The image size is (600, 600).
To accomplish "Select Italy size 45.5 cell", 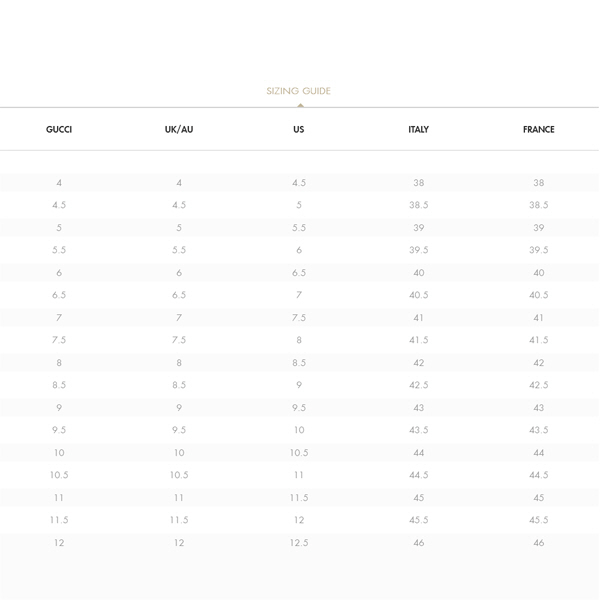I will point(419,520).
